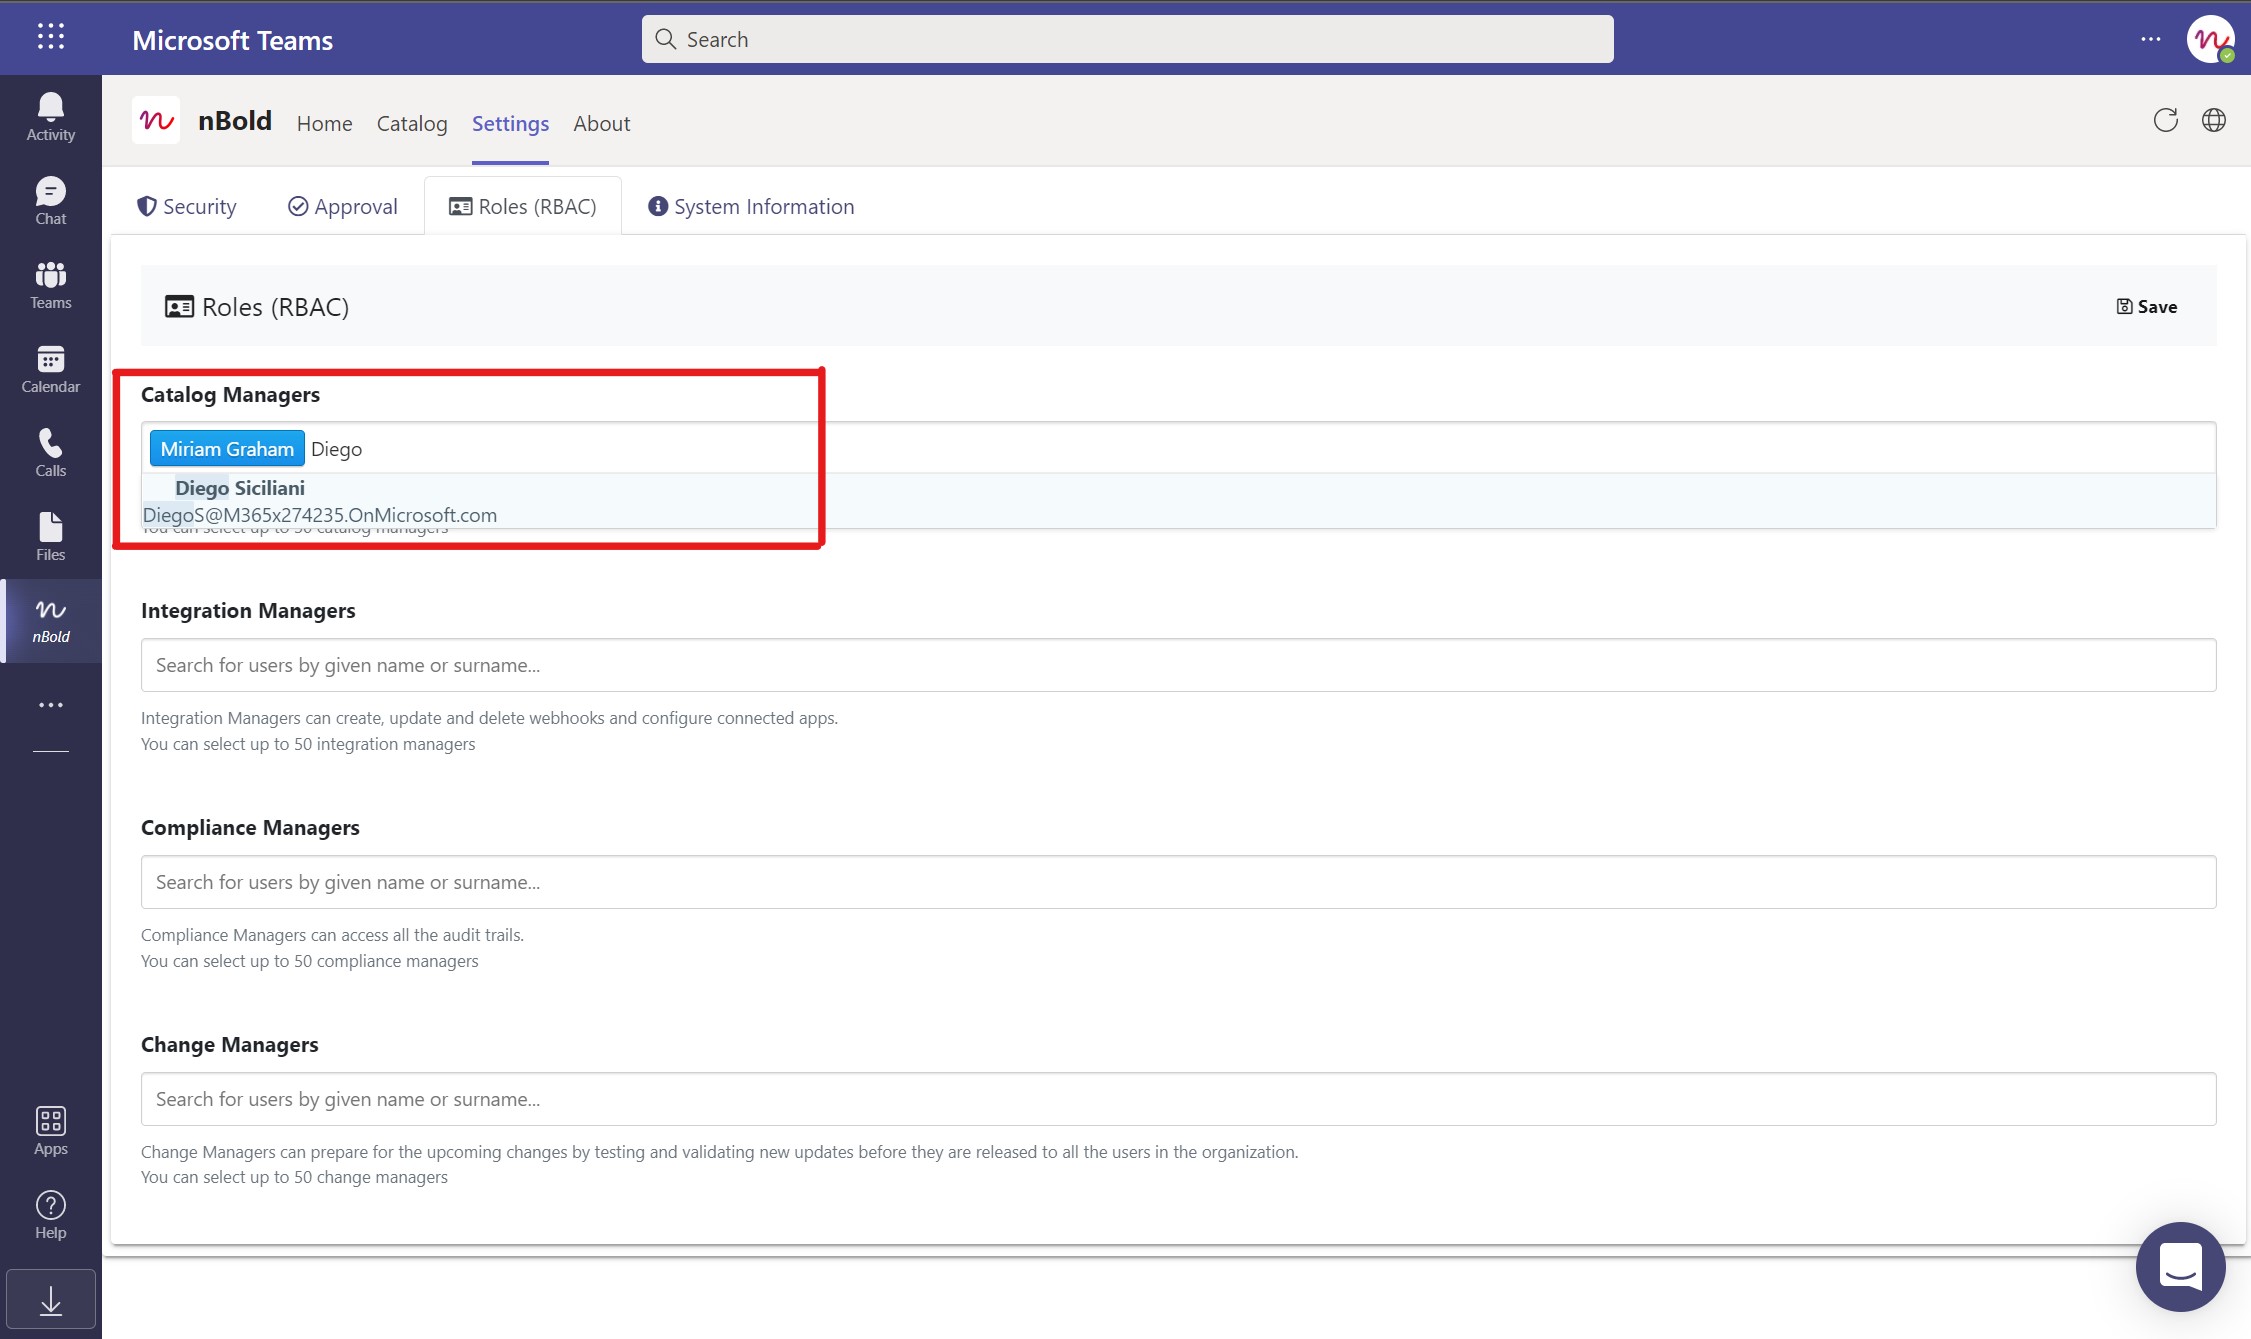Open the globe website icon
Screen dimensions: 2251x1339
point(2213,121)
